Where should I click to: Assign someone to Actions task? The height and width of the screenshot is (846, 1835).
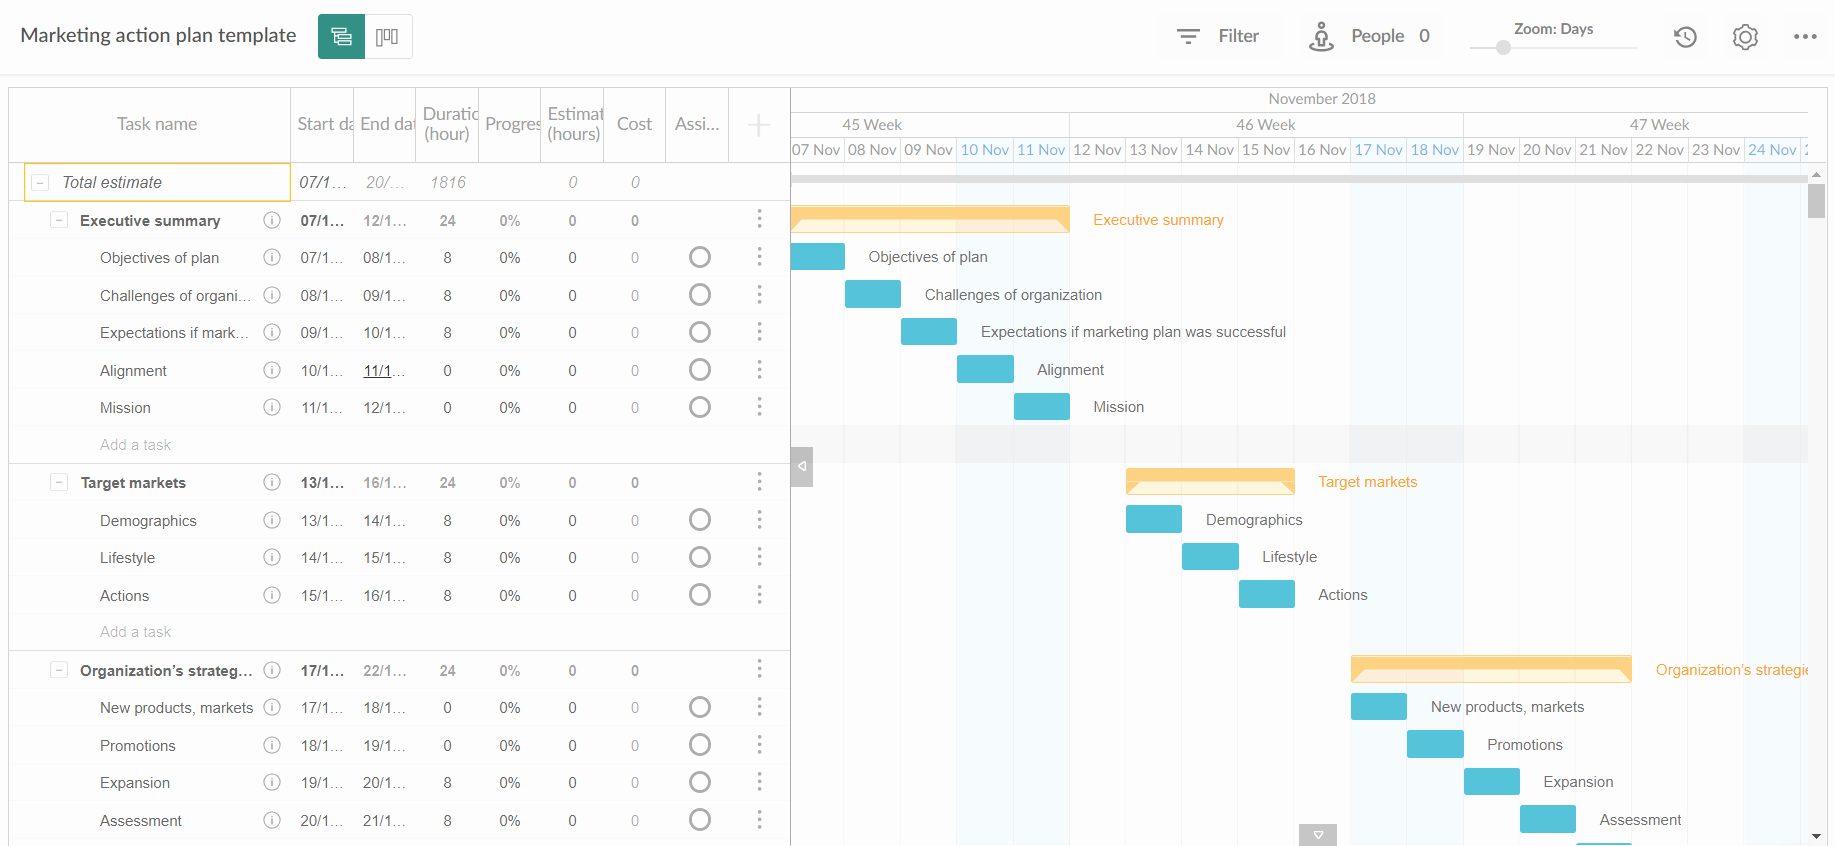coord(700,595)
